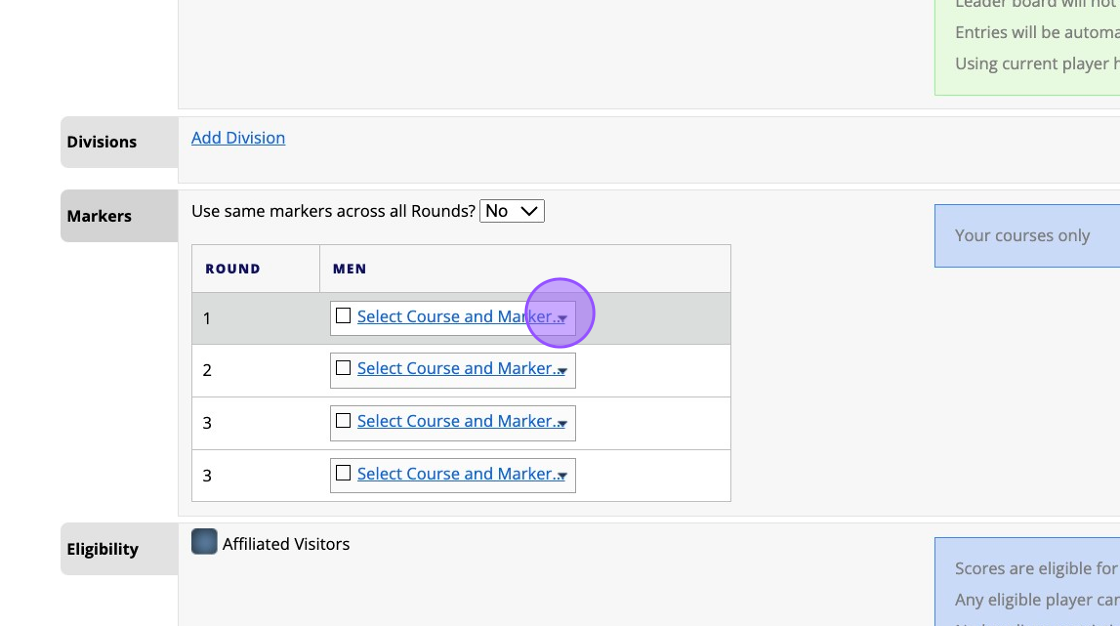Open 'Select Course and Marker' link for Round 1
The image size is (1120, 626).
point(456,316)
